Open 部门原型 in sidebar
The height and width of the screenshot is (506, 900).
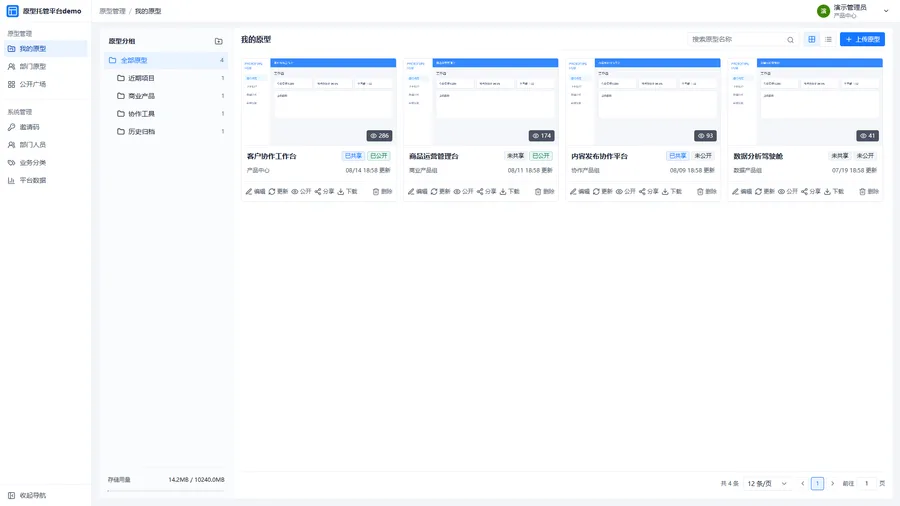coord(44,67)
